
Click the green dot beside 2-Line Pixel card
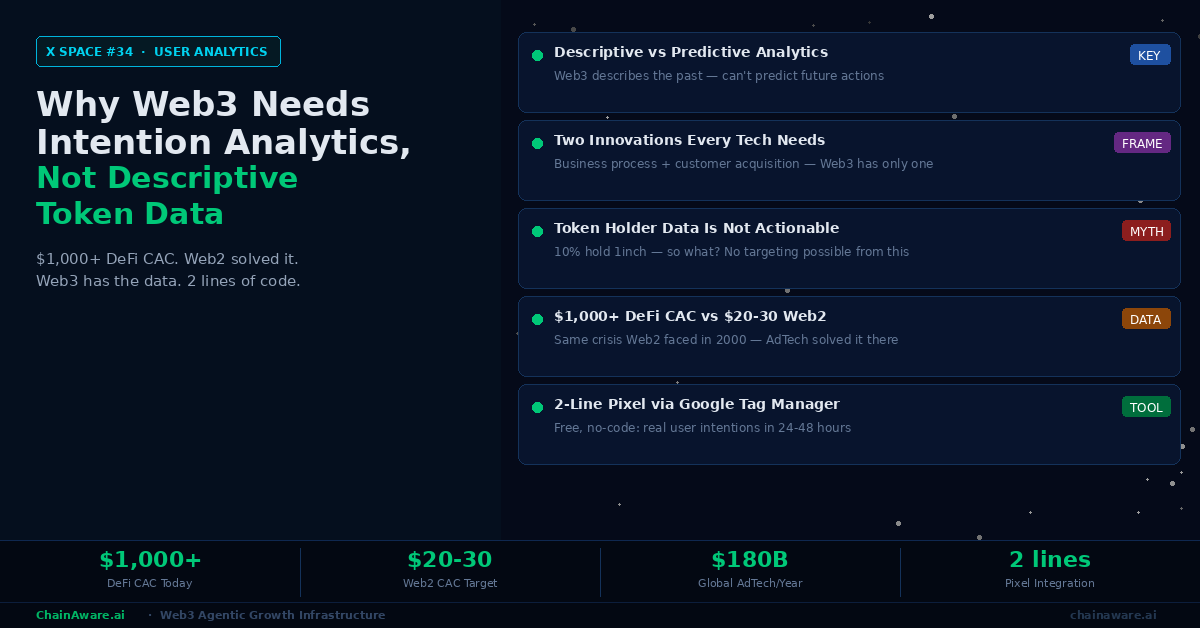(537, 408)
